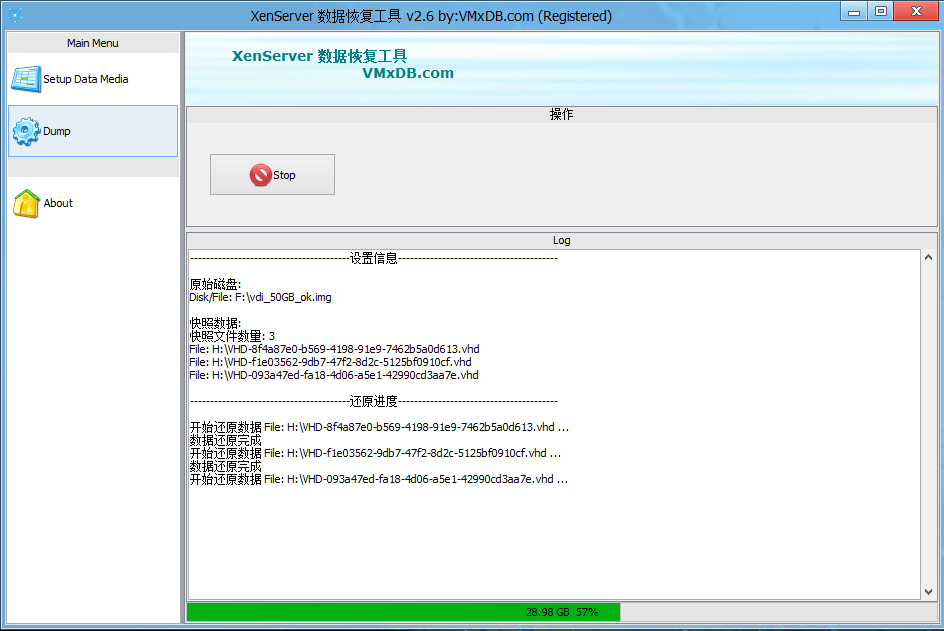The width and height of the screenshot is (944, 631).
Task: Click the 原始磁盘: log line
Action: tap(215, 284)
